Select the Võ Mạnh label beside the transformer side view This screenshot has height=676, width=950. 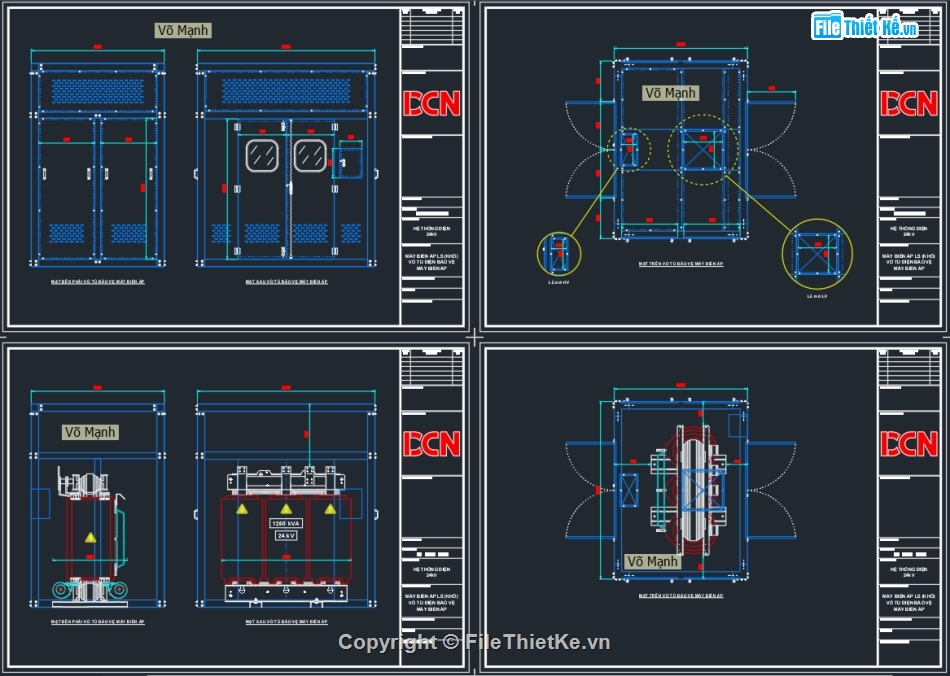click(90, 432)
